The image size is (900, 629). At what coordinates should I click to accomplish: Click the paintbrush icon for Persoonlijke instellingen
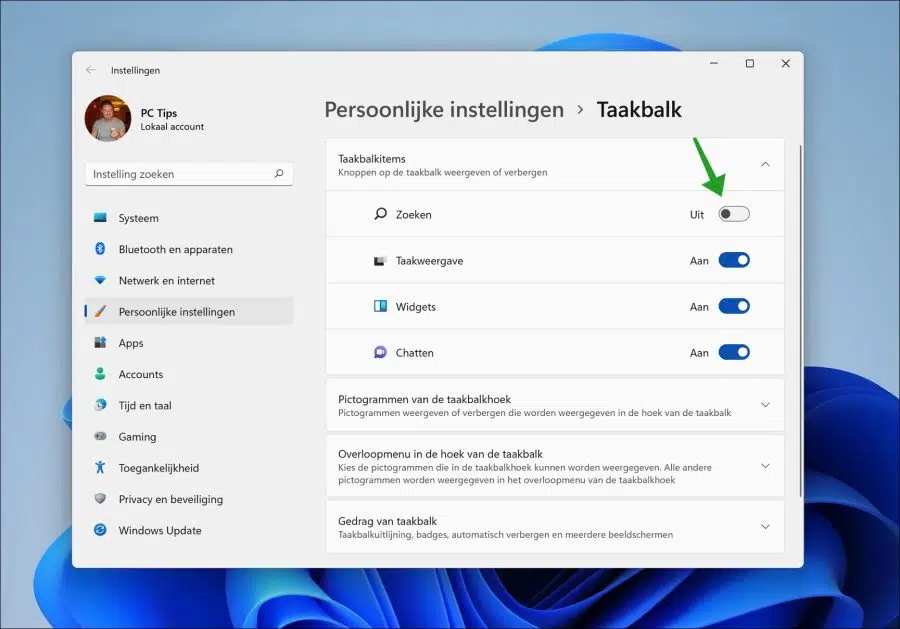tap(100, 311)
